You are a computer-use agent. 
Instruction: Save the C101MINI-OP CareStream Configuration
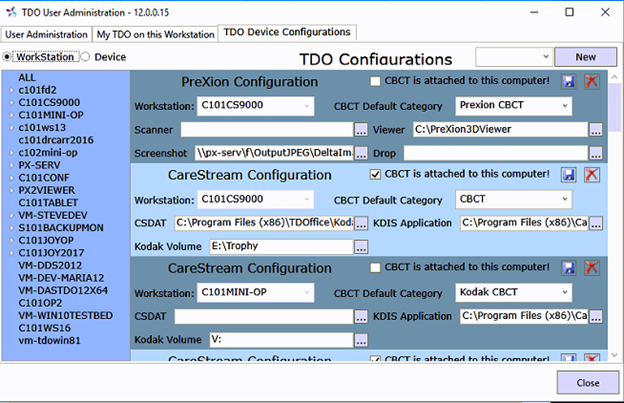coord(570,268)
